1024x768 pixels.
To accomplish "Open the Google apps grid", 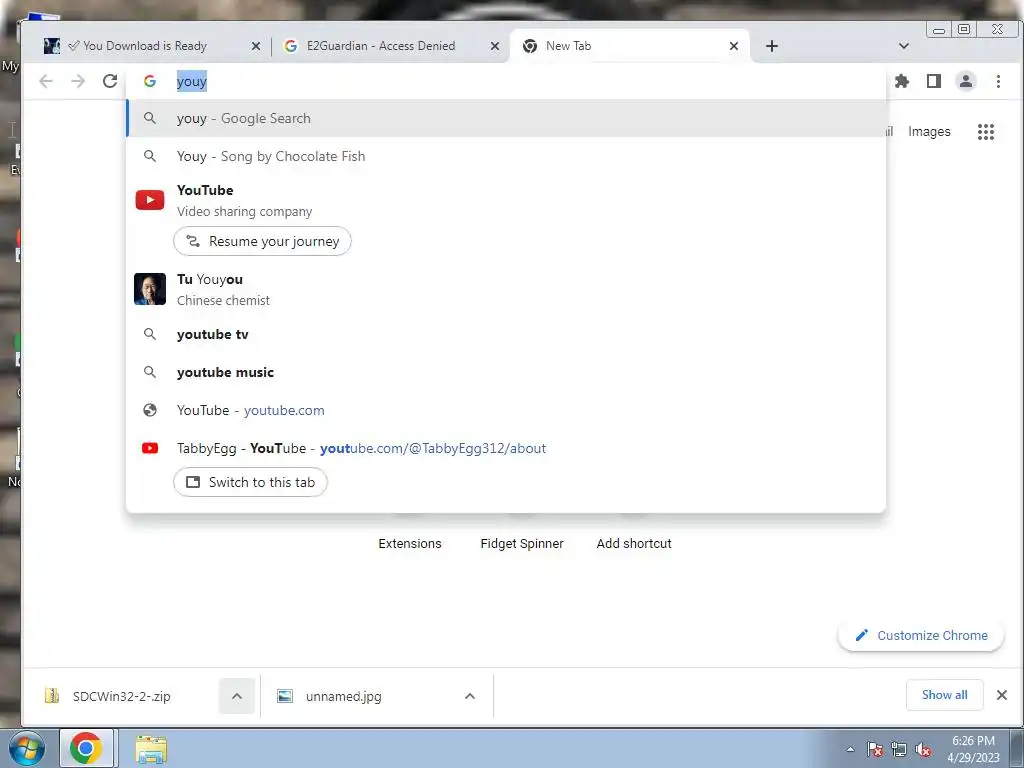I will click(x=985, y=132).
